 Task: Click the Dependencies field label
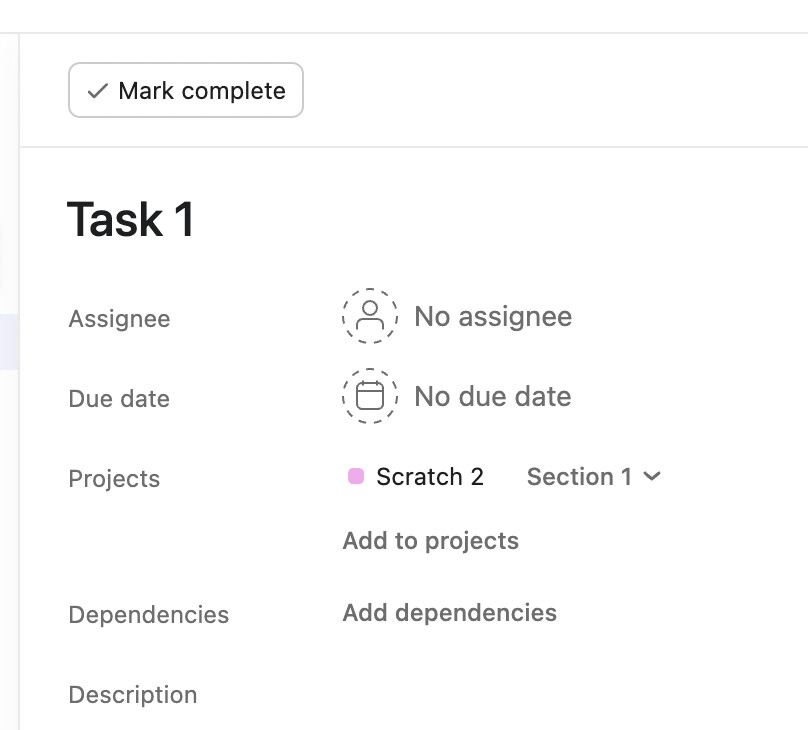click(x=148, y=615)
